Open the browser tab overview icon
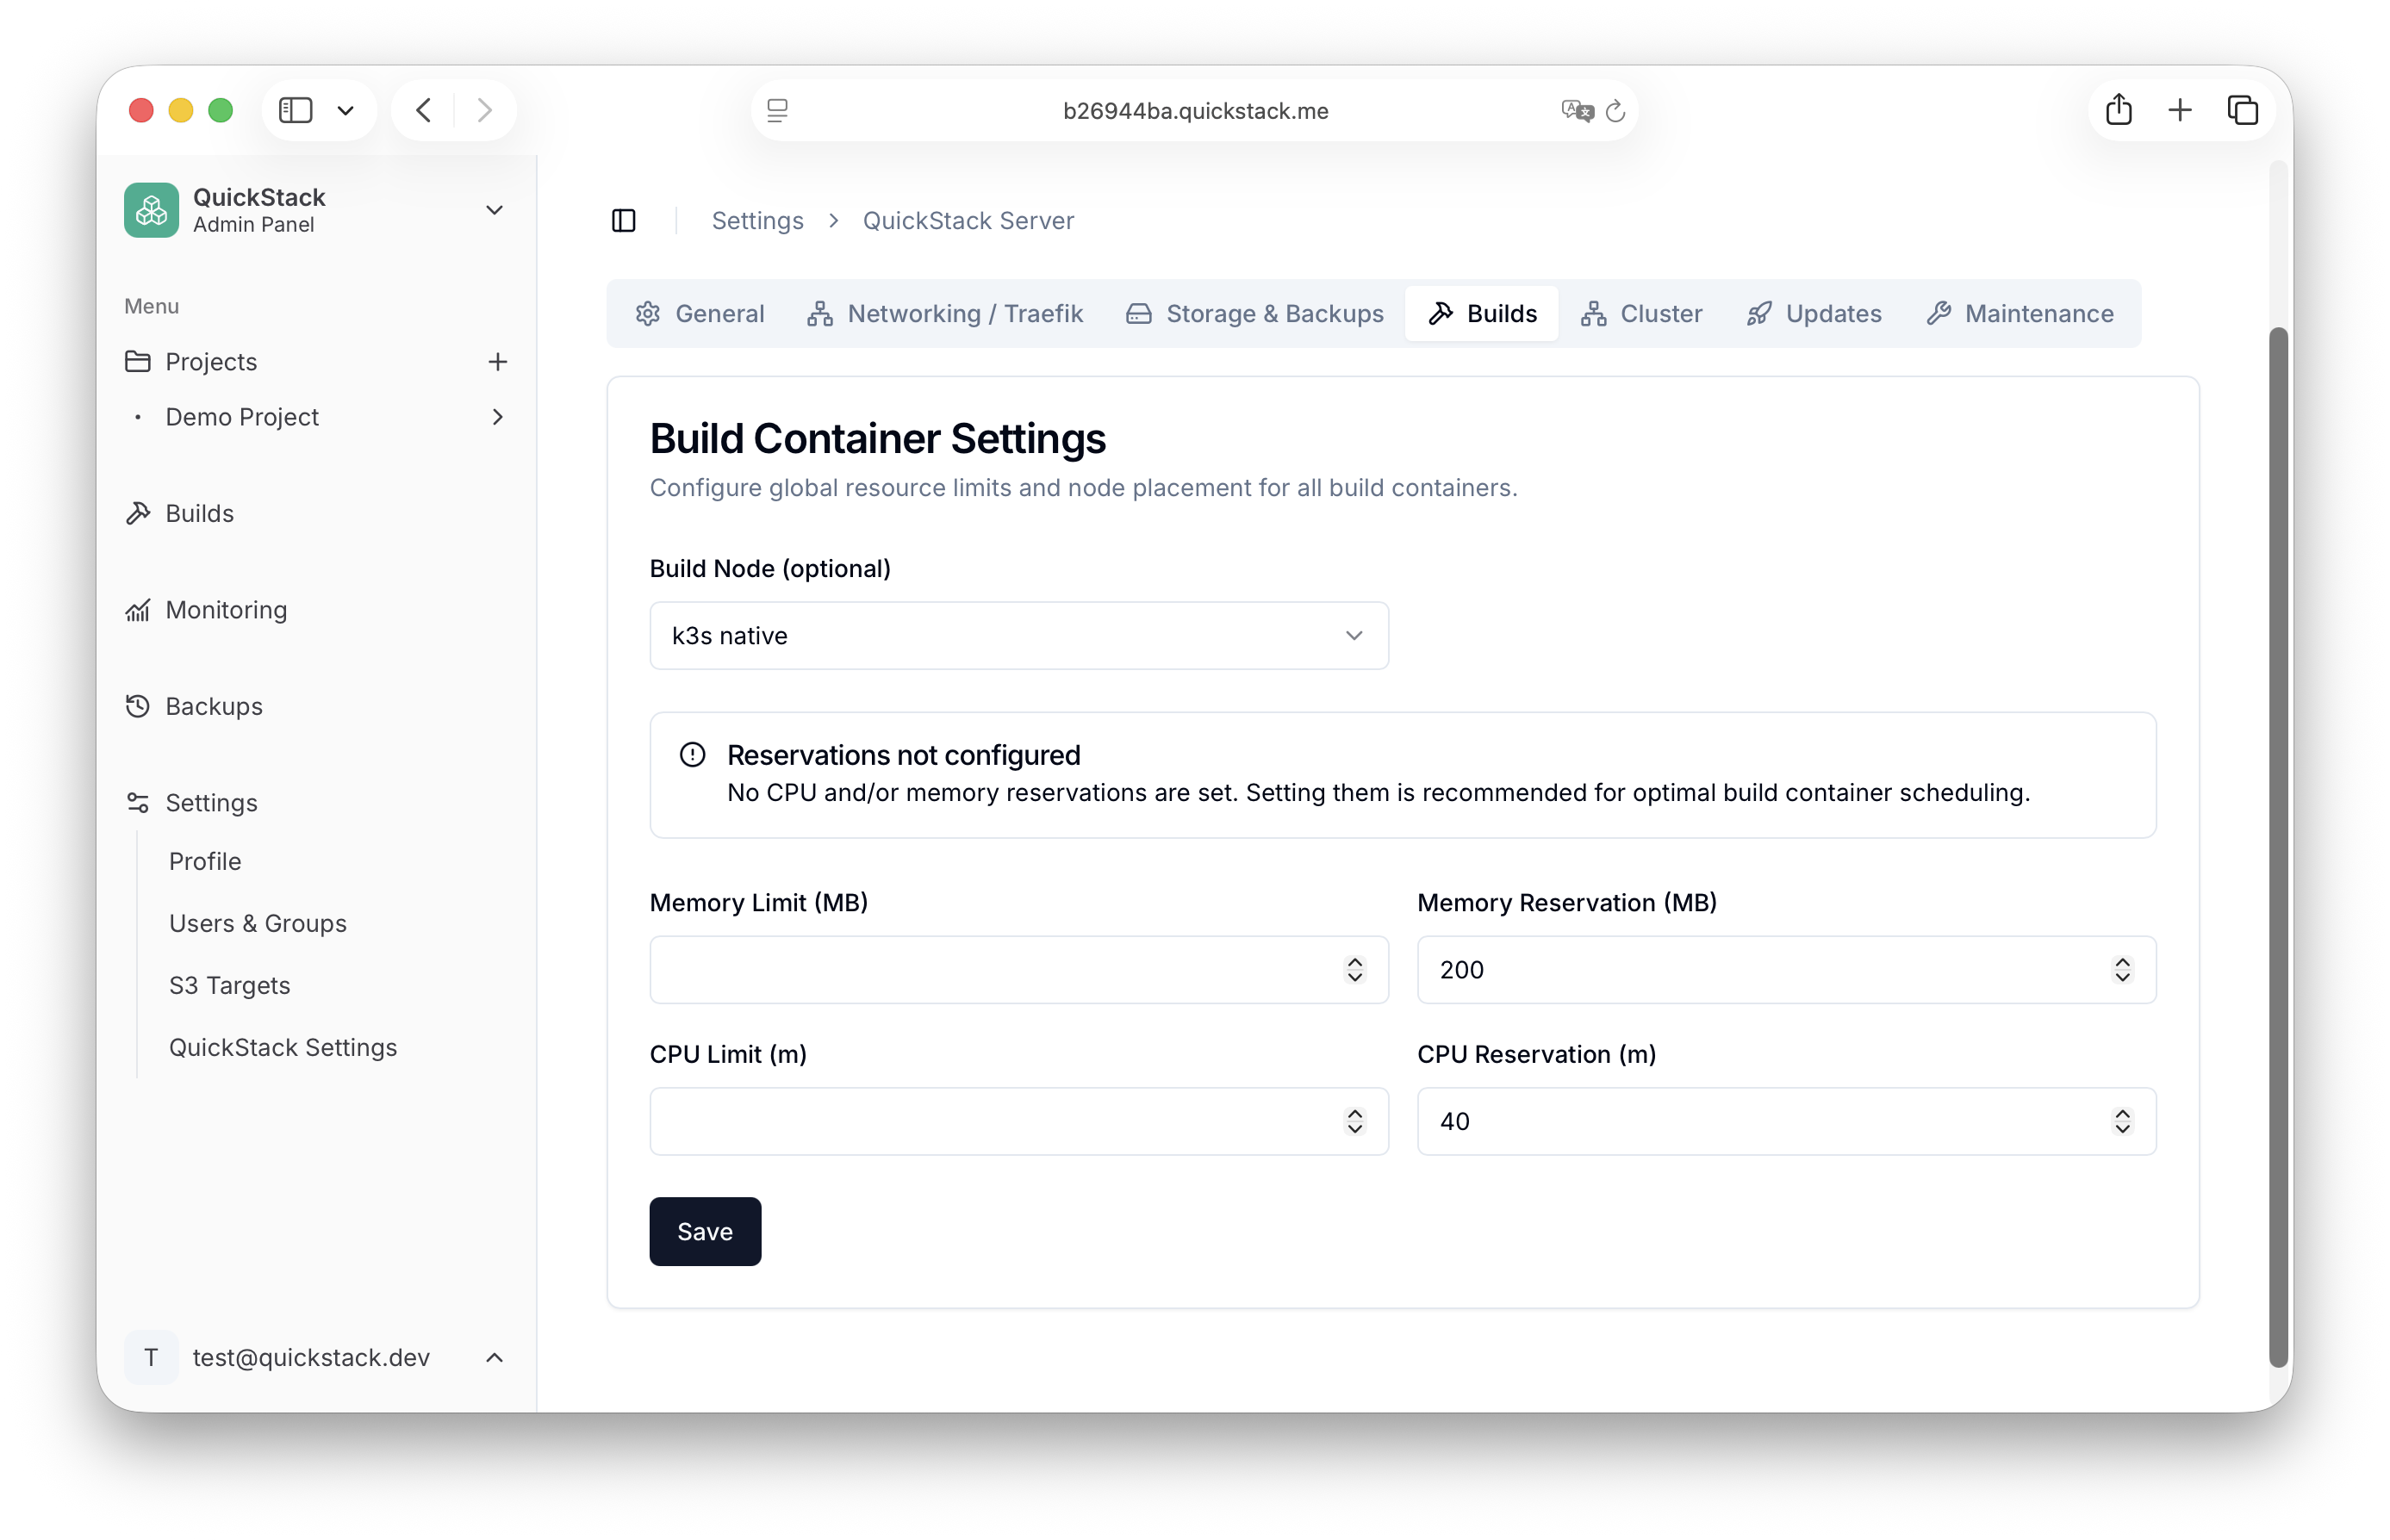The width and height of the screenshot is (2390, 1540). coord(2242,110)
